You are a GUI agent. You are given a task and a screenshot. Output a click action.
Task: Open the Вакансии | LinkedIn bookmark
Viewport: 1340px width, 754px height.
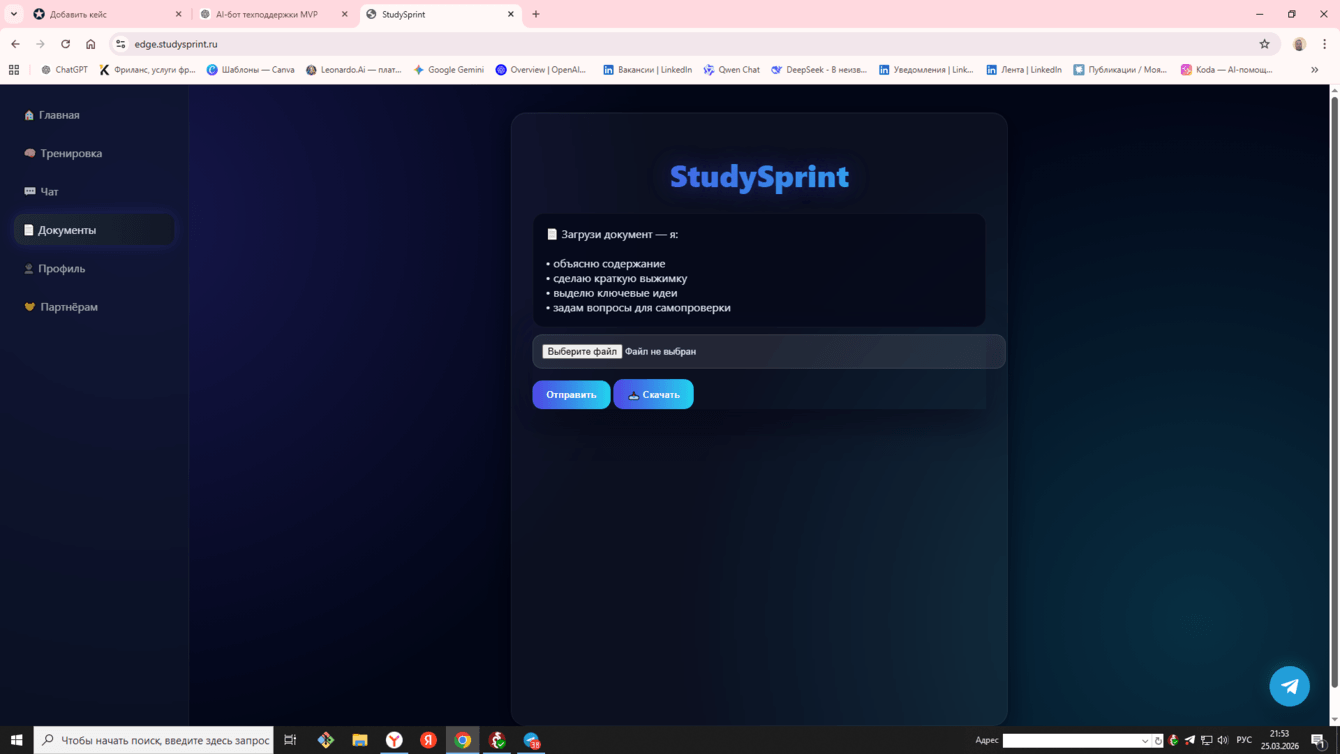647,70
